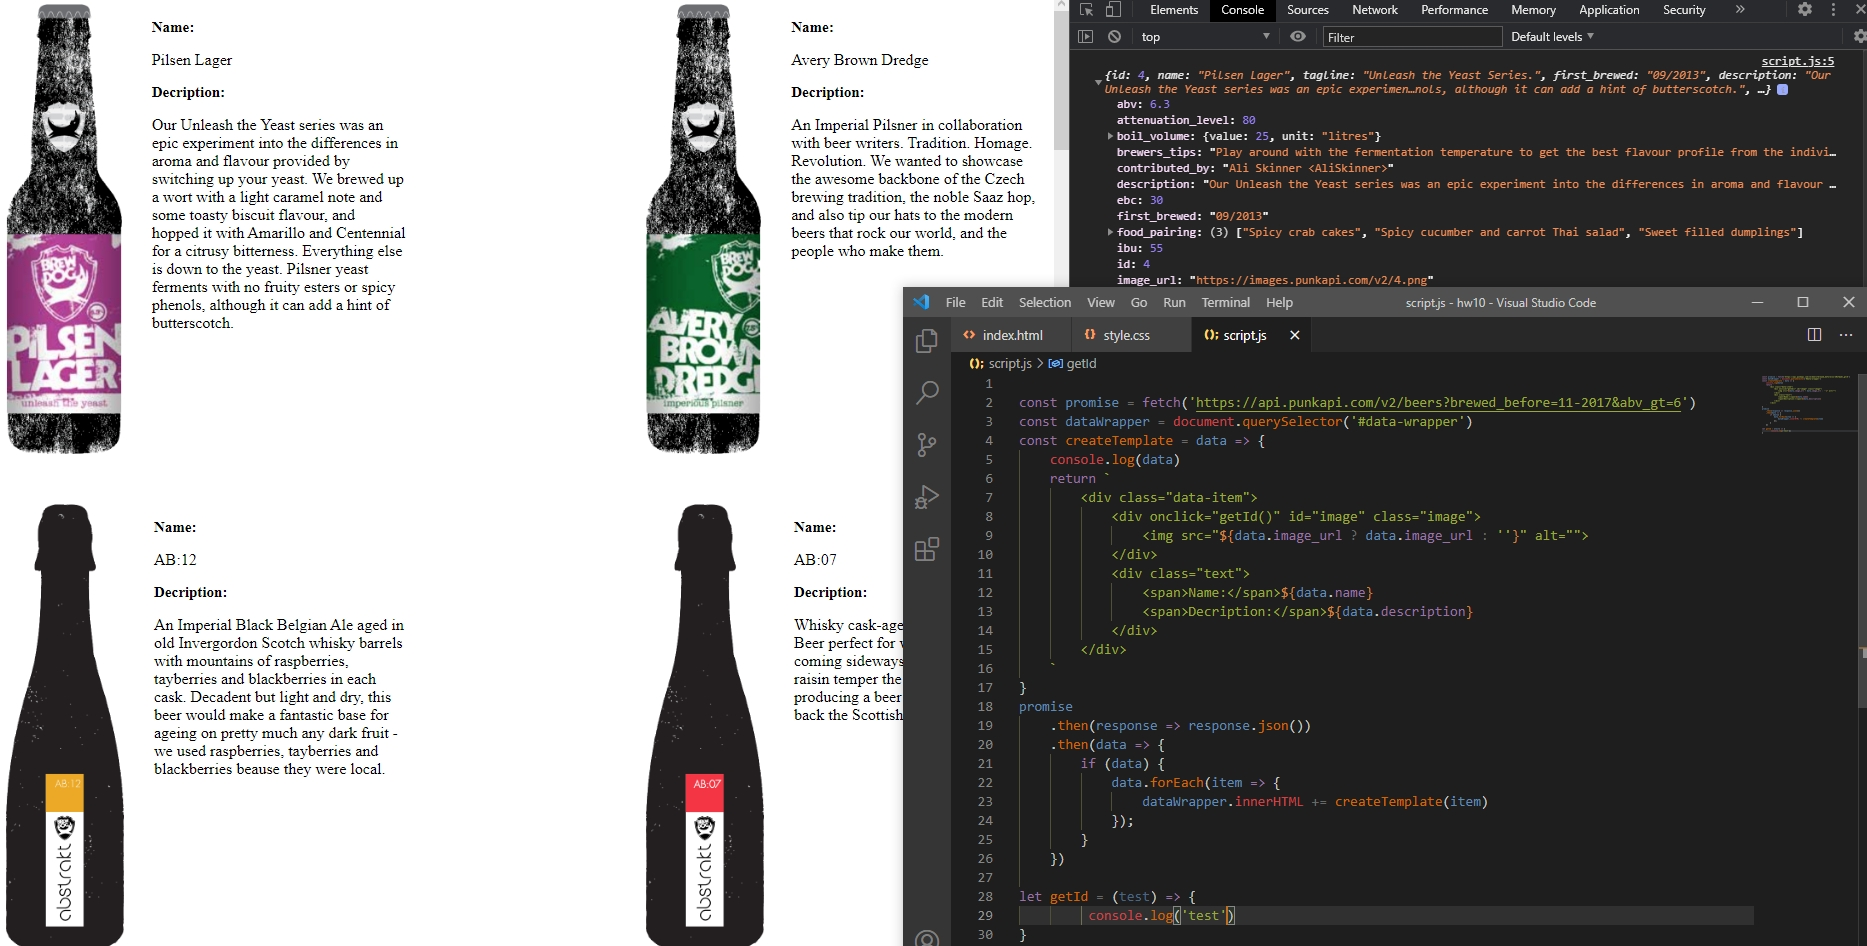Open the 'top' JavaScript context dropdown
The height and width of the screenshot is (946, 1867).
[x=1205, y=37]
